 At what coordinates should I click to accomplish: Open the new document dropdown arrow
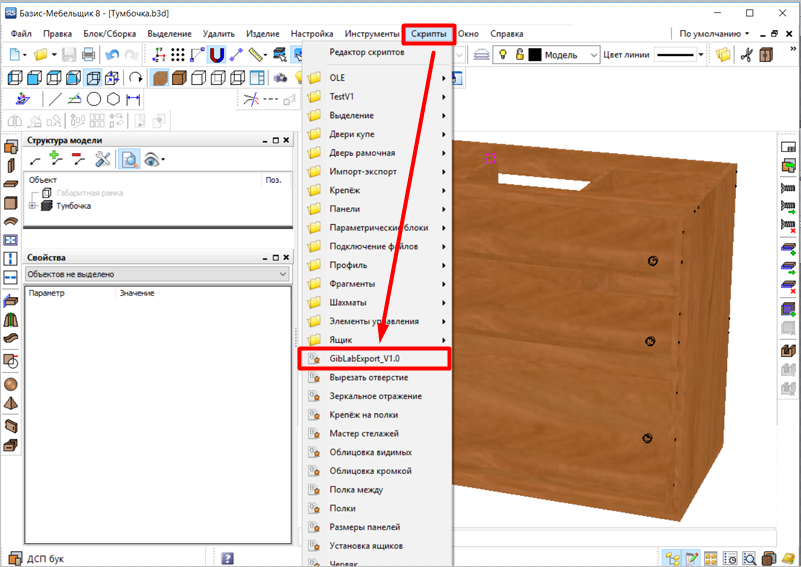pyautogui.click(x=25, y=54)
